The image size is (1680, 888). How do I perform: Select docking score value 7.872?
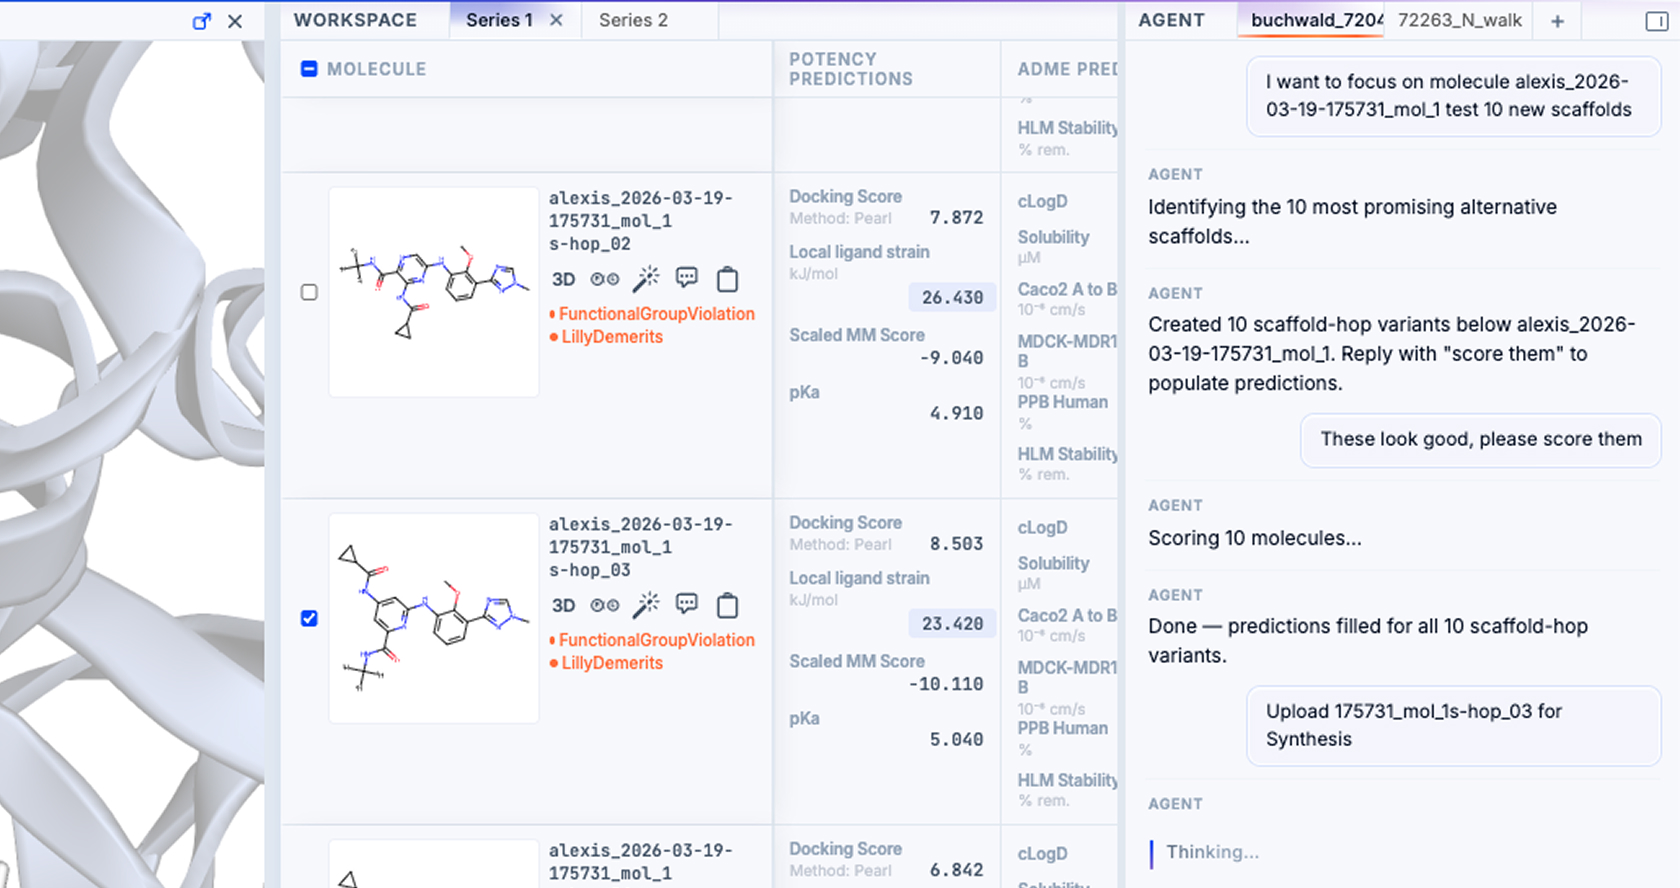point(956,217)
